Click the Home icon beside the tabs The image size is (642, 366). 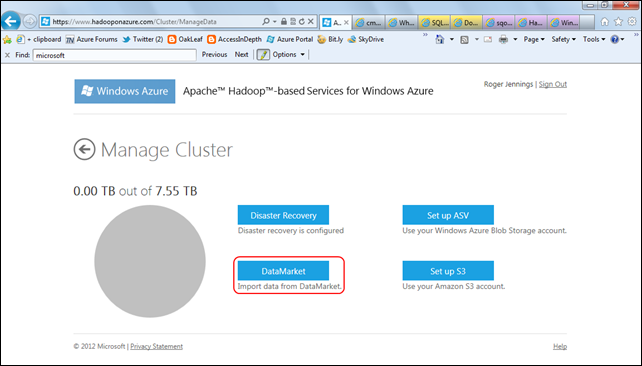(x=605, y=22)
